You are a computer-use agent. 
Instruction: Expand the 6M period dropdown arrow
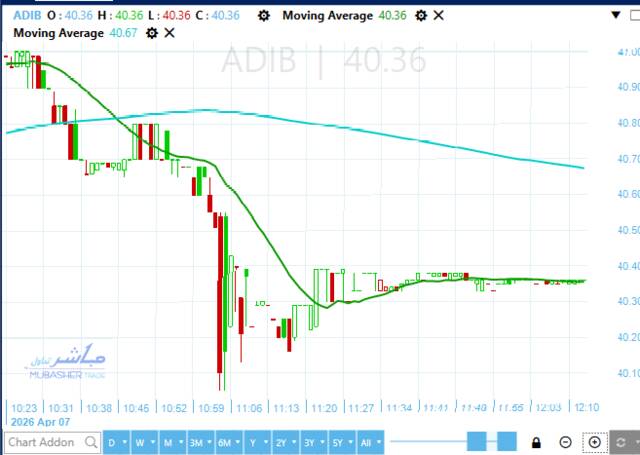click(x=238, y=442)
